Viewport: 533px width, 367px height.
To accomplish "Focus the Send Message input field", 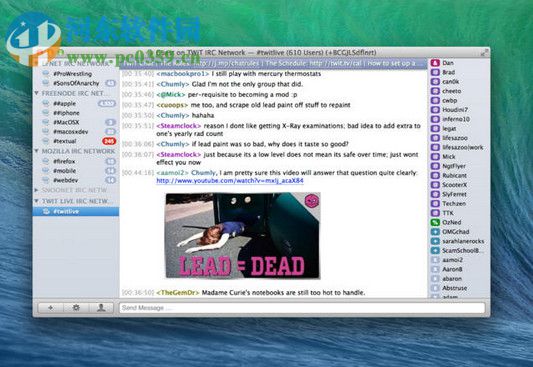I will (302, 308).
